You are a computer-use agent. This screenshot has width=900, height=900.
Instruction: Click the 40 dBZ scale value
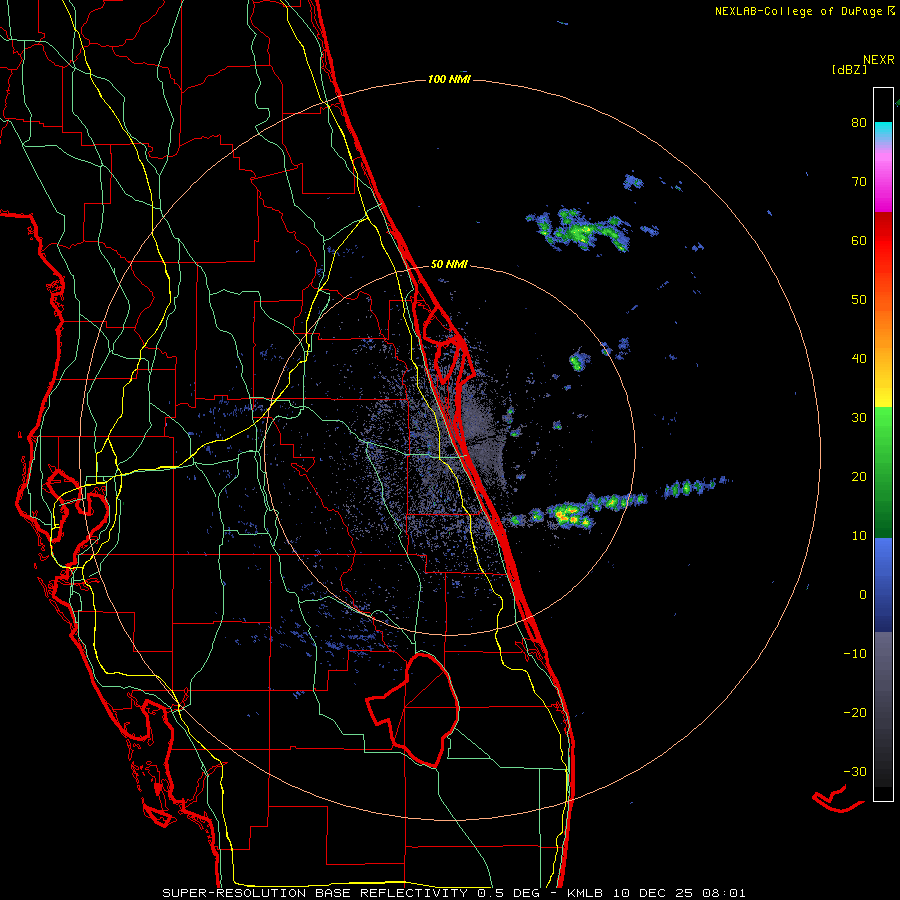pyautogui.click(x=859, y=359)
